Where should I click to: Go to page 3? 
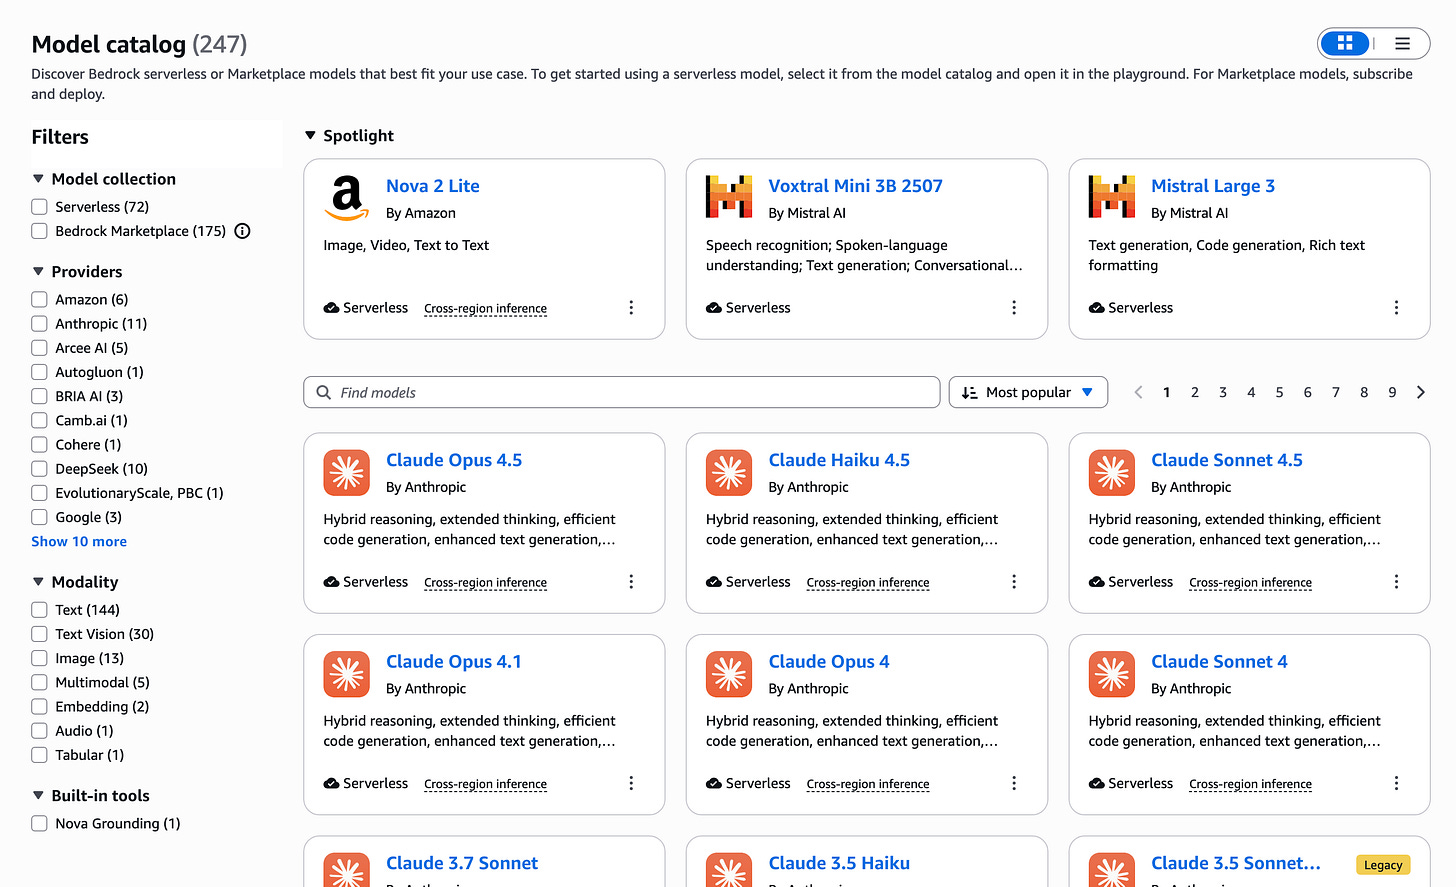(1223, 392)
